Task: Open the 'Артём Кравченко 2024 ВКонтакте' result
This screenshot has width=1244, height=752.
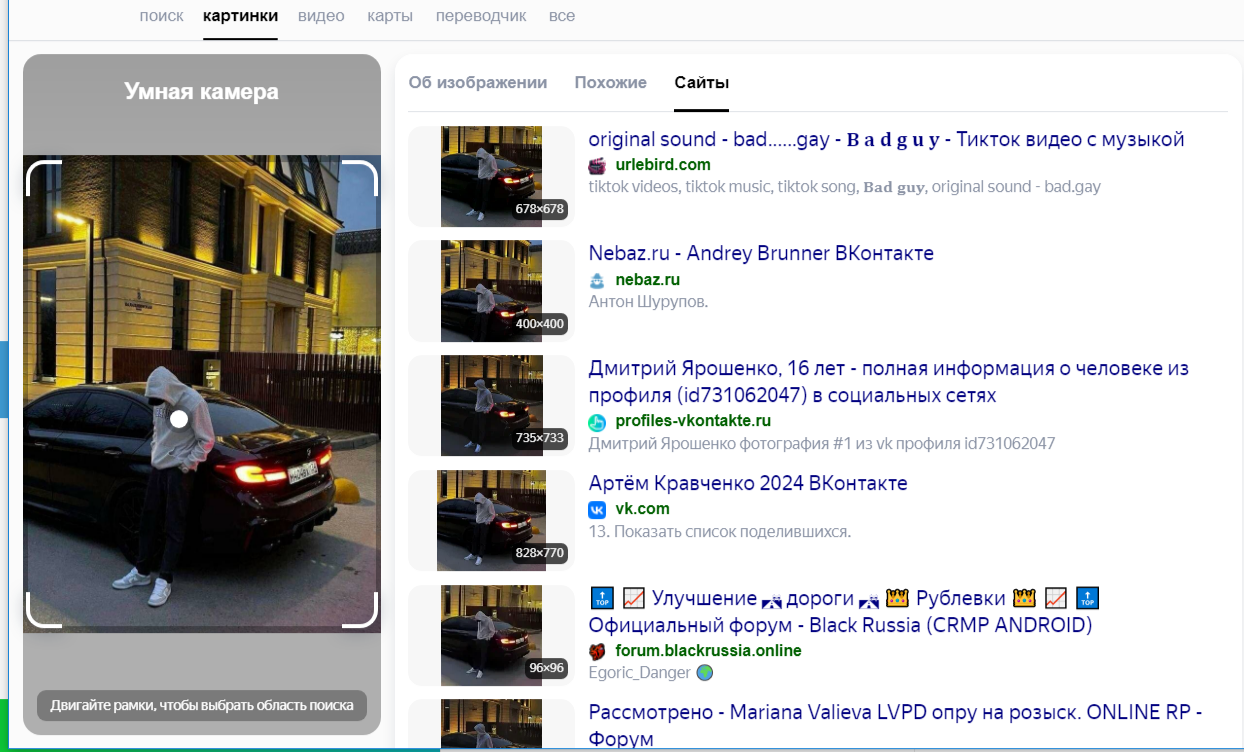Action: pos(748,484)
